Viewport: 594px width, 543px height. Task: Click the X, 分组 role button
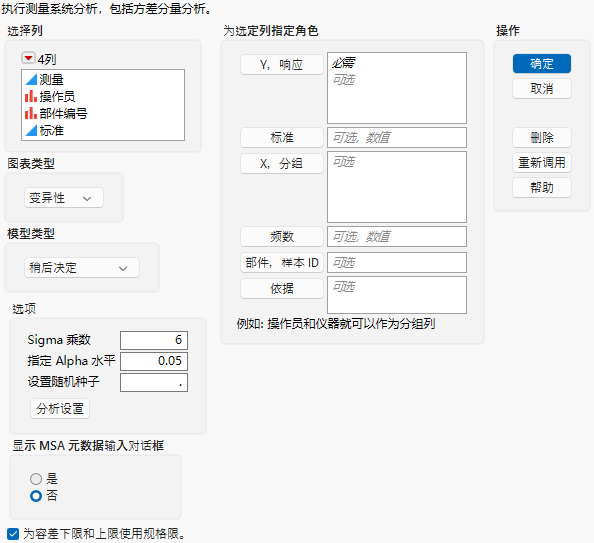281,163
